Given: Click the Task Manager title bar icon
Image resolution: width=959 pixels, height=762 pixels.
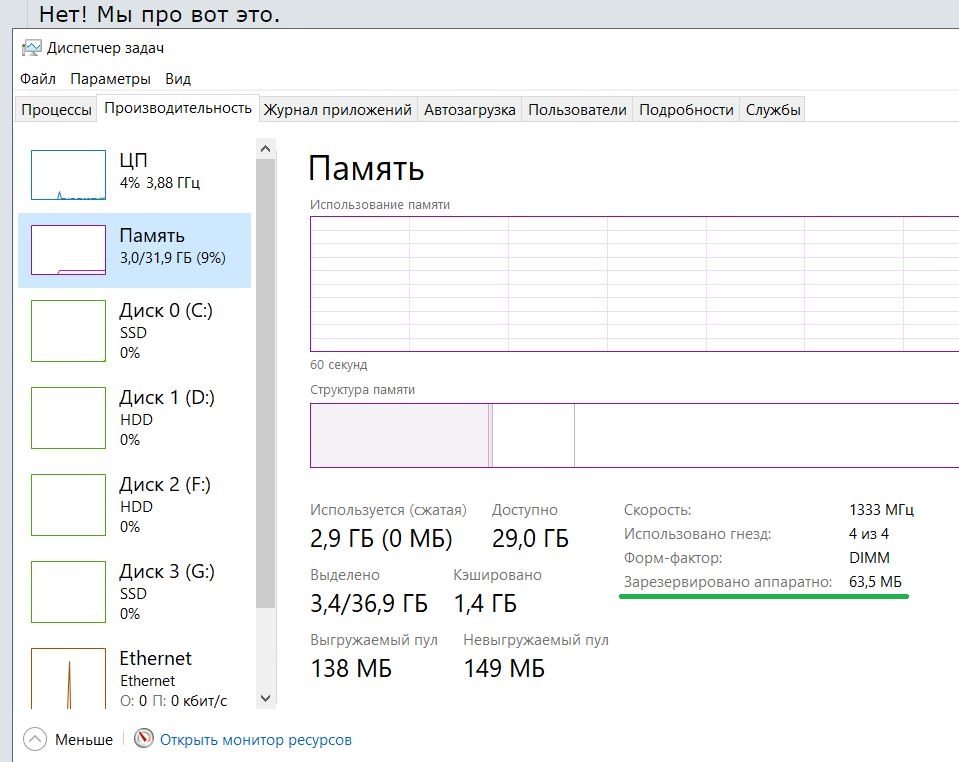Looking at the screenshot, I should click(x=32, y=48).
